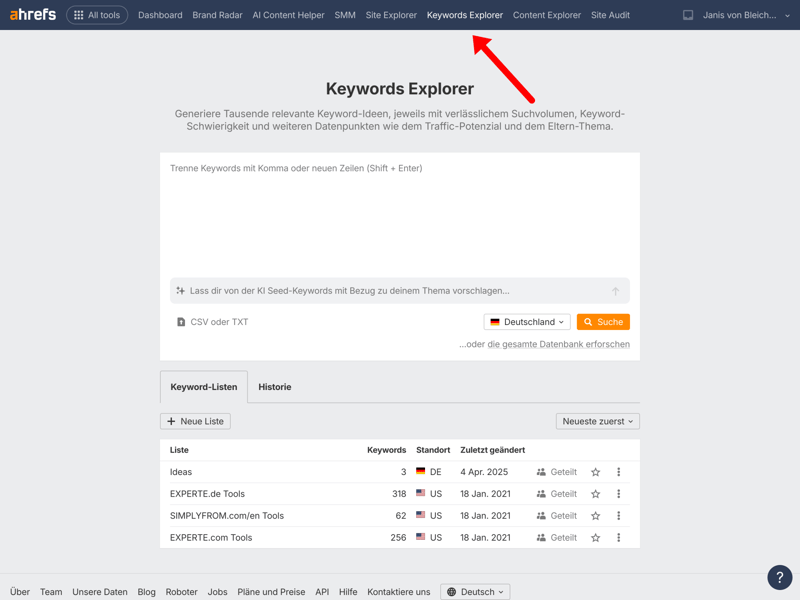Open the Deutschland country dropdown
Viewport: 800px width, 600px height.
[x=527, y=322]
